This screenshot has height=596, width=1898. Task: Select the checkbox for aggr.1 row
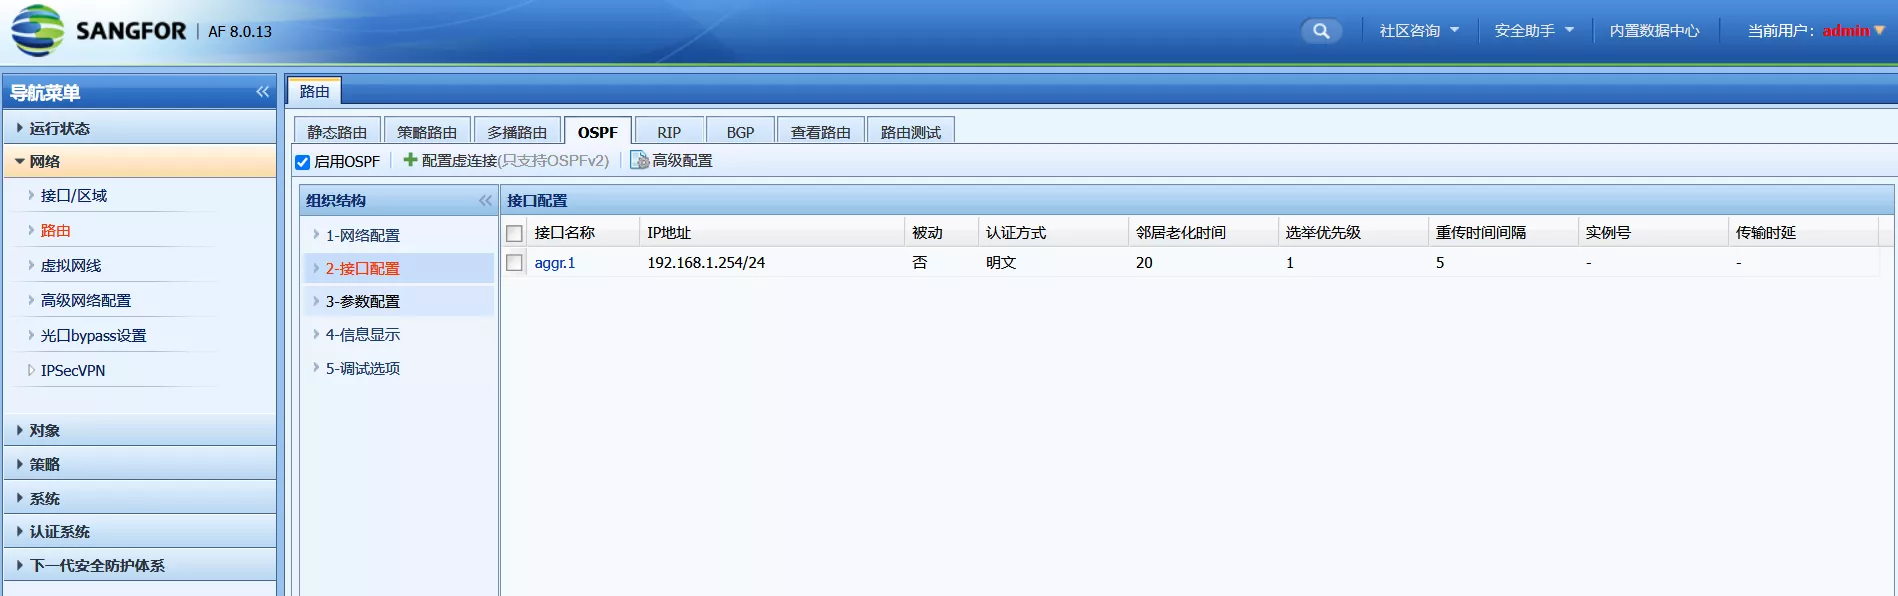[x=514, y=263]
